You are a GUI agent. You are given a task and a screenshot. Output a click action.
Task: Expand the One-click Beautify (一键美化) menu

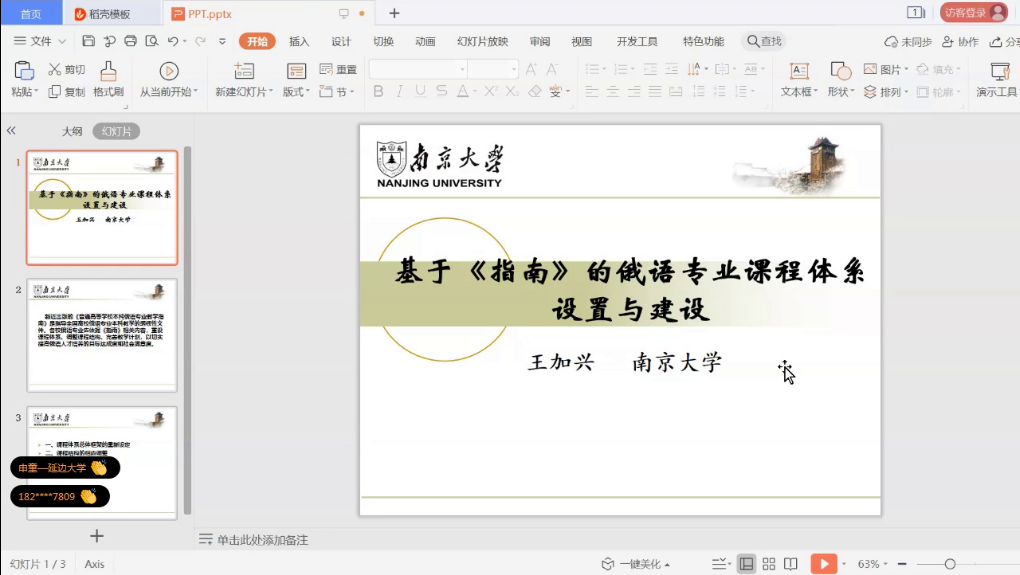click(636, 564)
